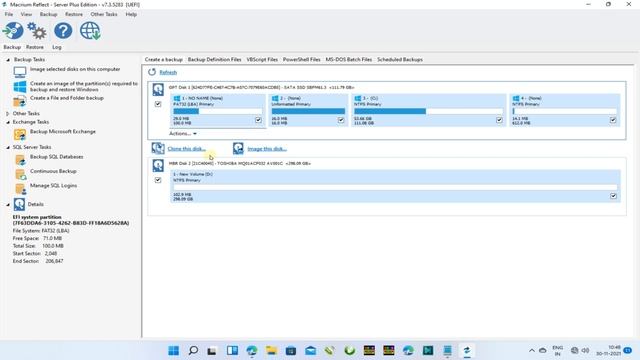Open the Windows Start button on taskbar
The height and width of the screenshot is (360, 640).
coord(173,350)
